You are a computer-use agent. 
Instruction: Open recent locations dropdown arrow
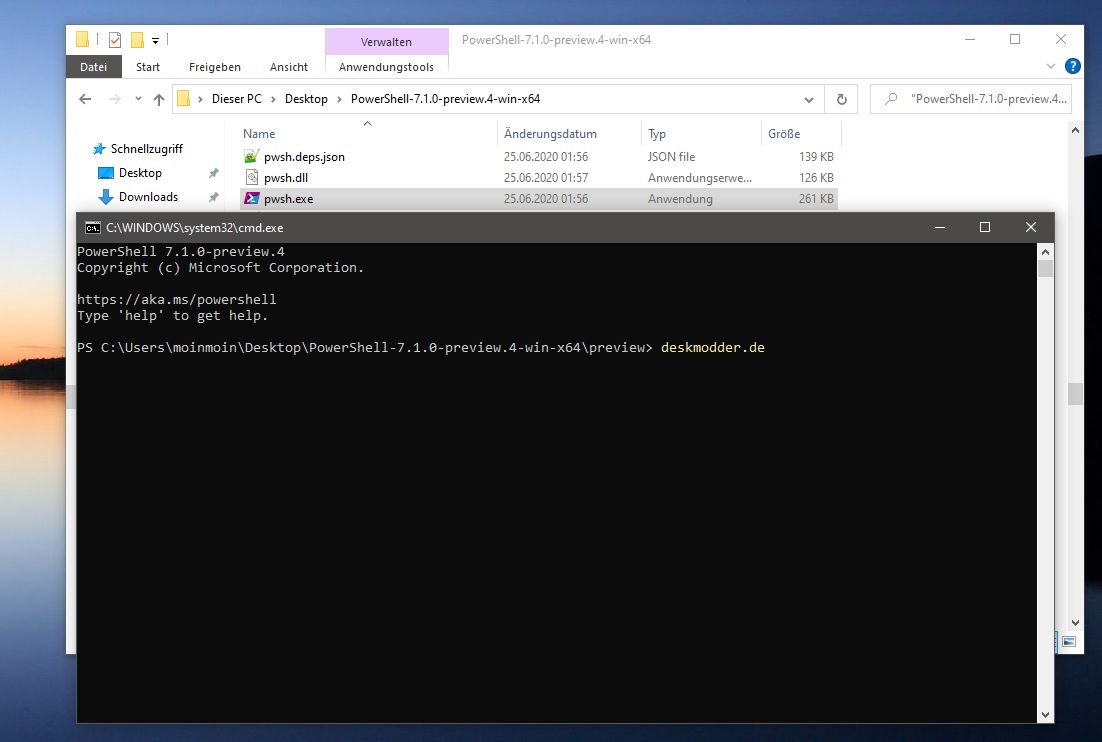pos(138,99)
